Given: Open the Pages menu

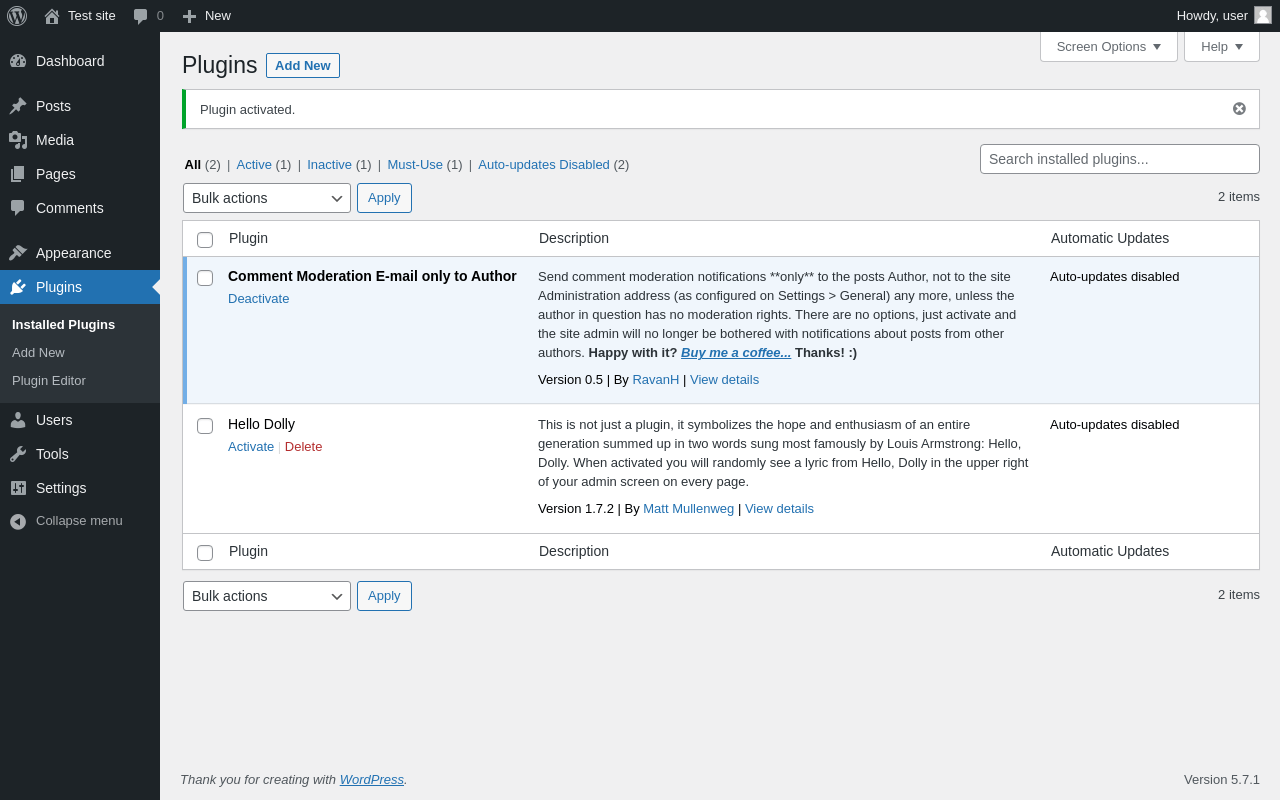Looking at the screenshot, I should [80, 174].
